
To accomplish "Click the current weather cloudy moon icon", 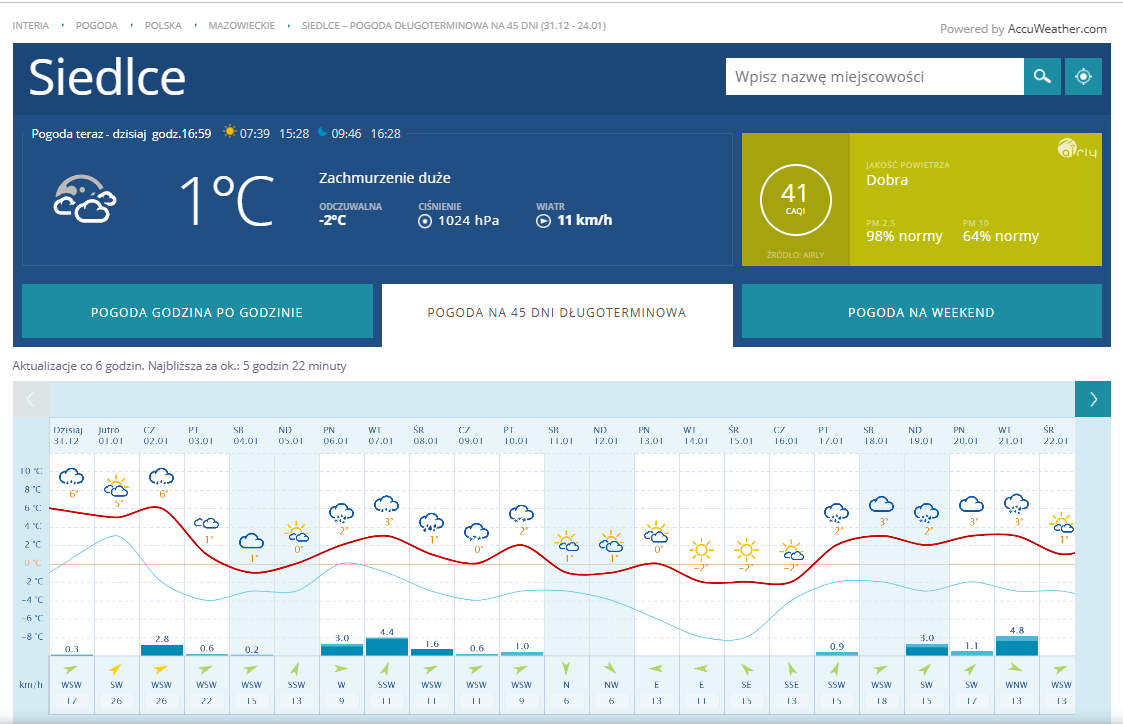I will pyautogui.click(x=84, y=200).
